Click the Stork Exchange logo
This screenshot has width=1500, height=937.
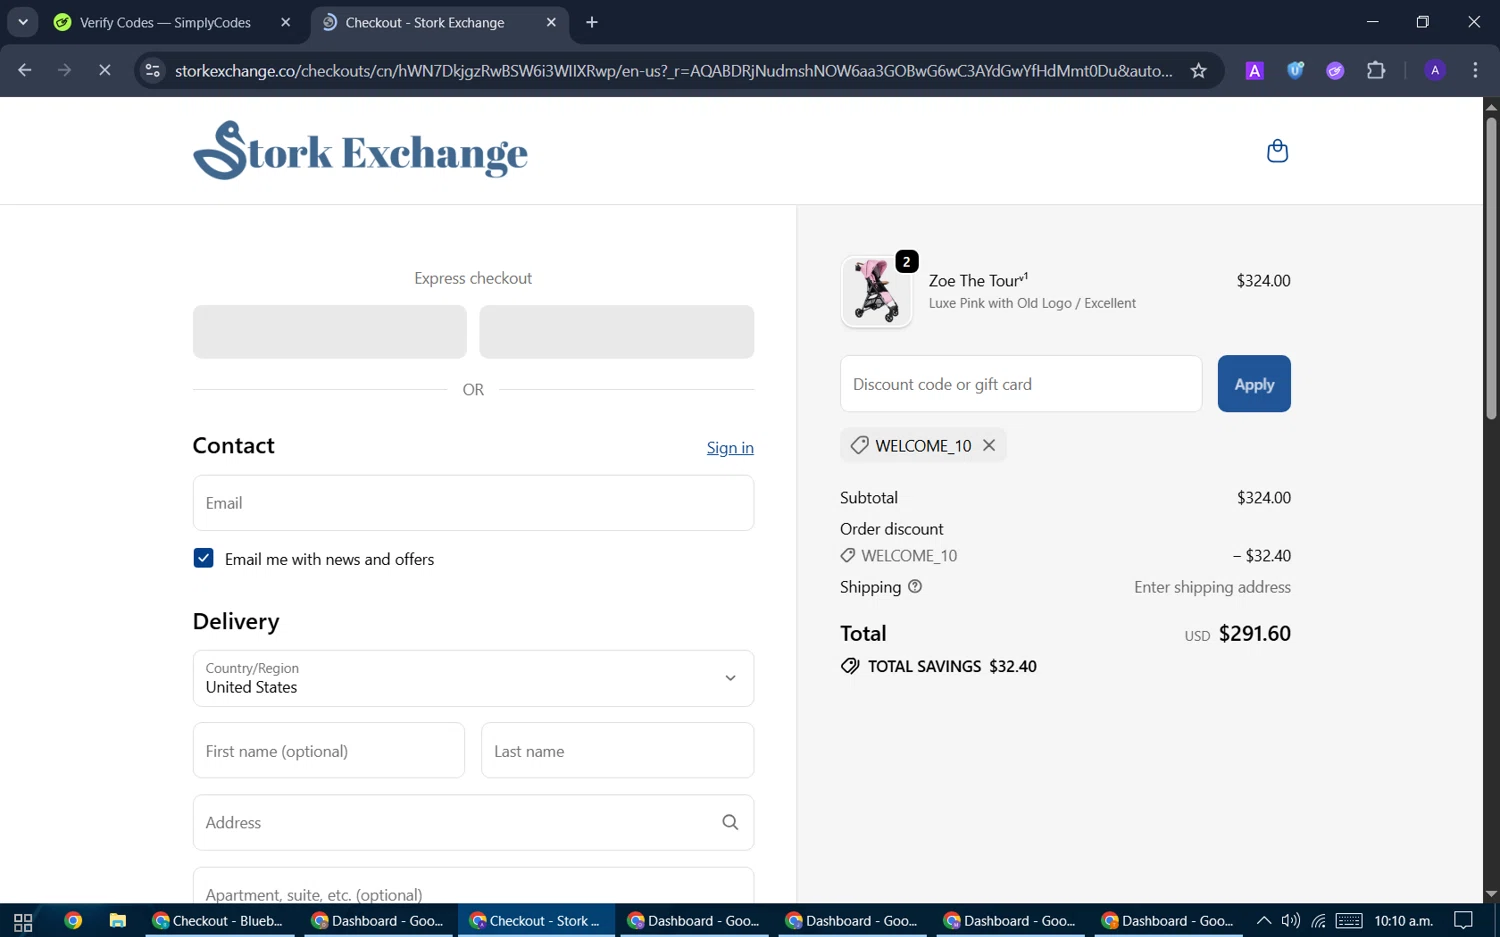360,151
